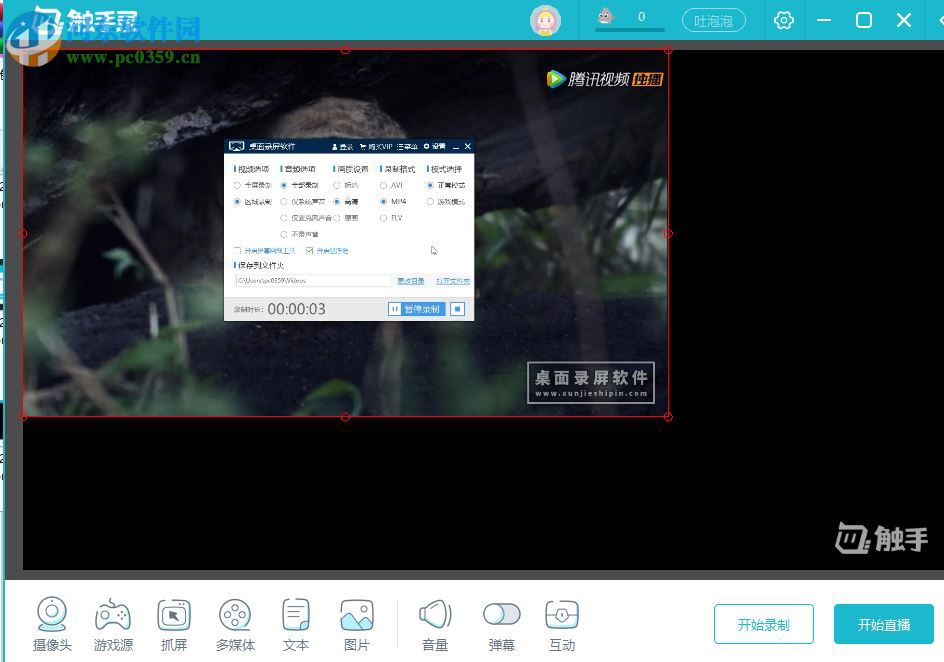
Task: Add a camera (摄像头) source
Action: point(52,624)
